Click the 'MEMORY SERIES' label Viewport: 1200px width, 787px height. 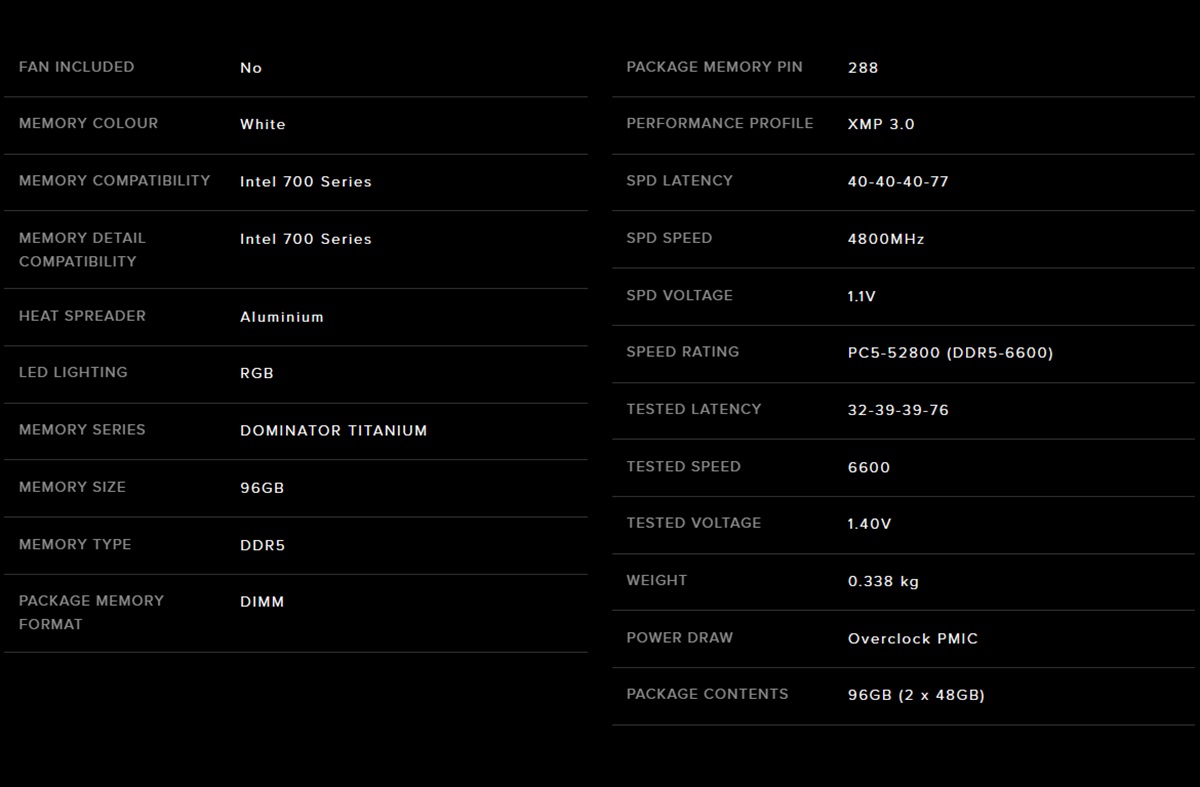tap(82, 429)
